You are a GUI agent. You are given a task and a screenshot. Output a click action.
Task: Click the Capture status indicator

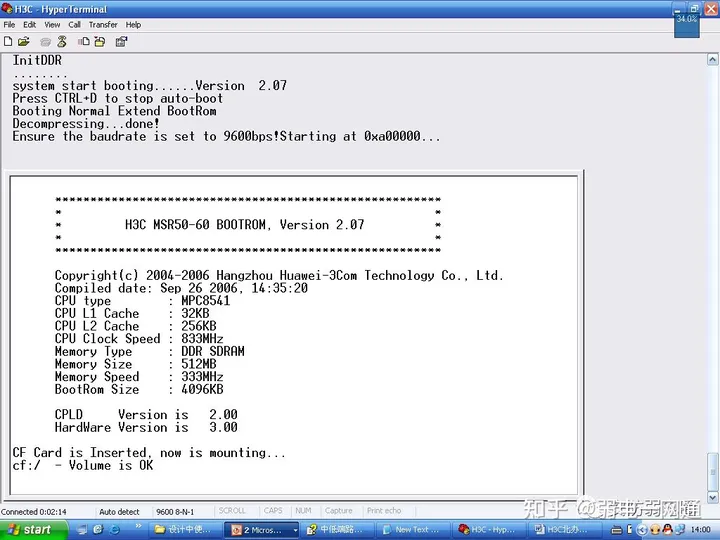338,511
